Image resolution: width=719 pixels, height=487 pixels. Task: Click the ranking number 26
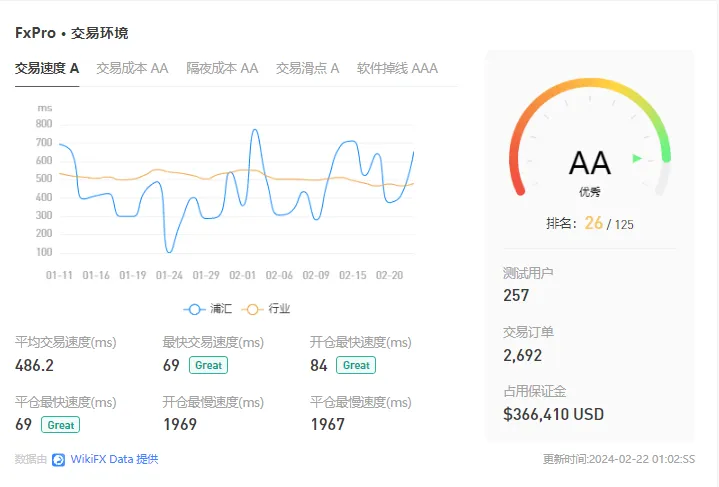coord(593,223)
